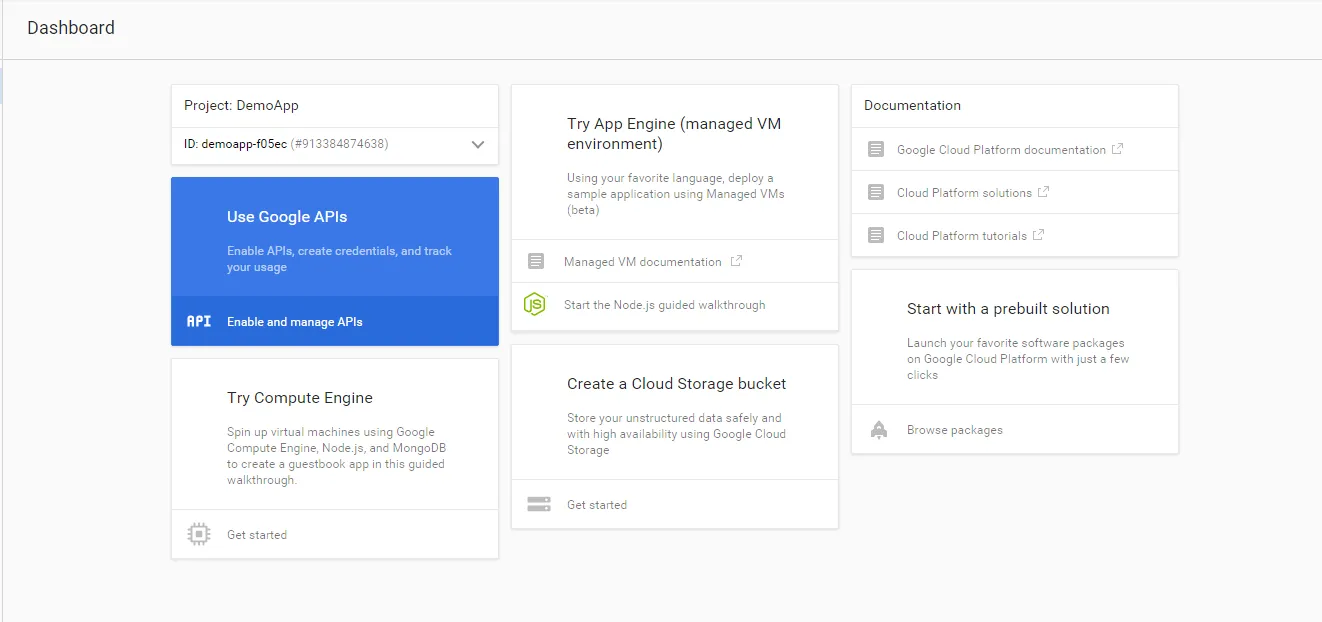
Task: Click the Cloud Storage bucket icon
Action: (x=539, y=505)
